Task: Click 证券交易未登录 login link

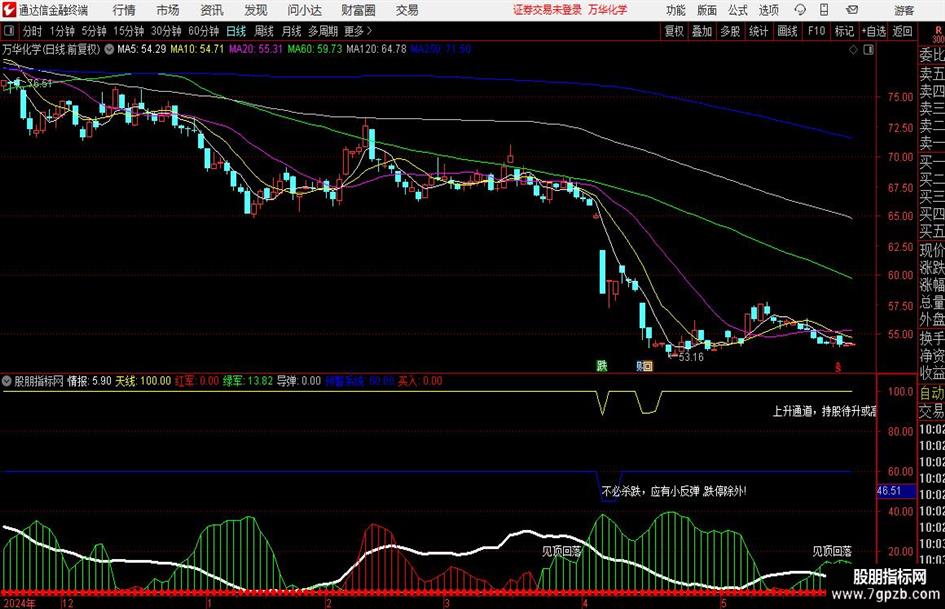Action: coord(547,10)
